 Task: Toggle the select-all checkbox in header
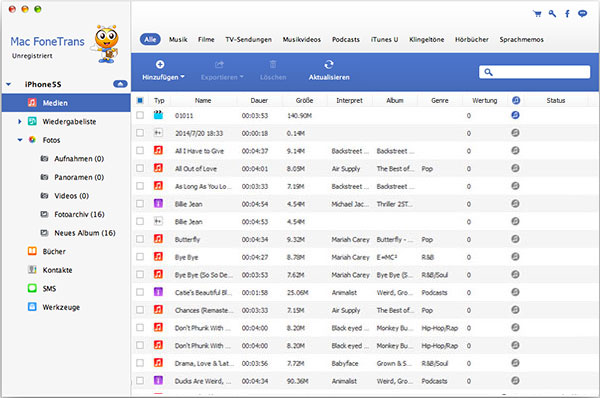[140, 100]
